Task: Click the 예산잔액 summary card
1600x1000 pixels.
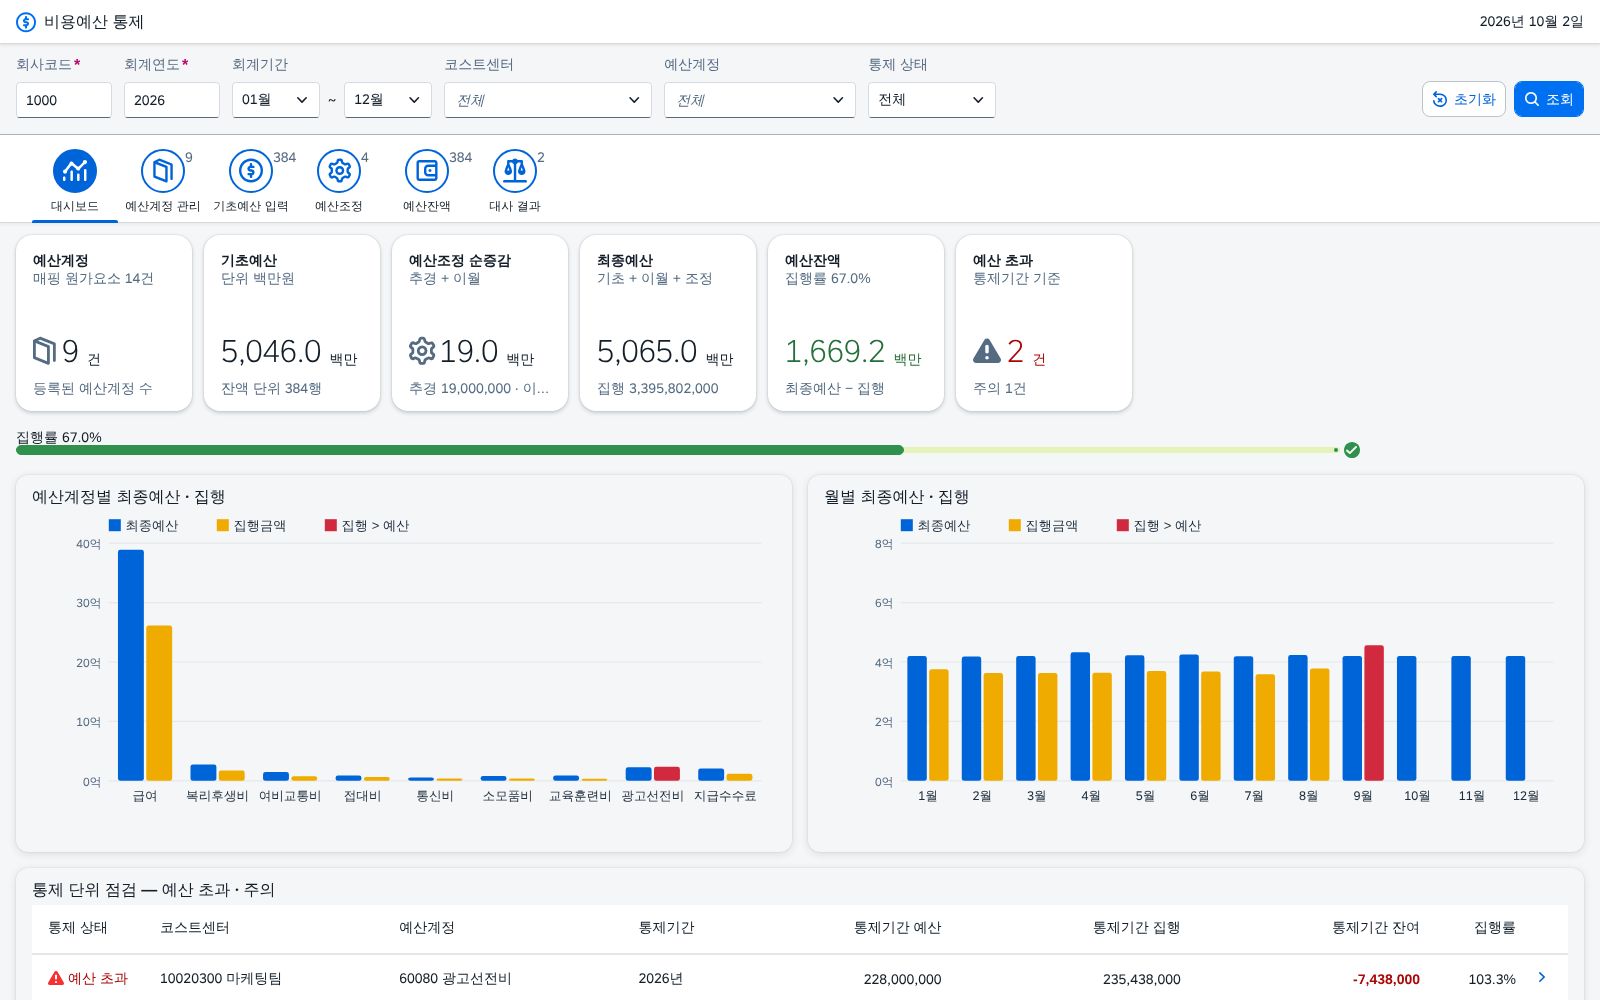Action: point(856,323)
